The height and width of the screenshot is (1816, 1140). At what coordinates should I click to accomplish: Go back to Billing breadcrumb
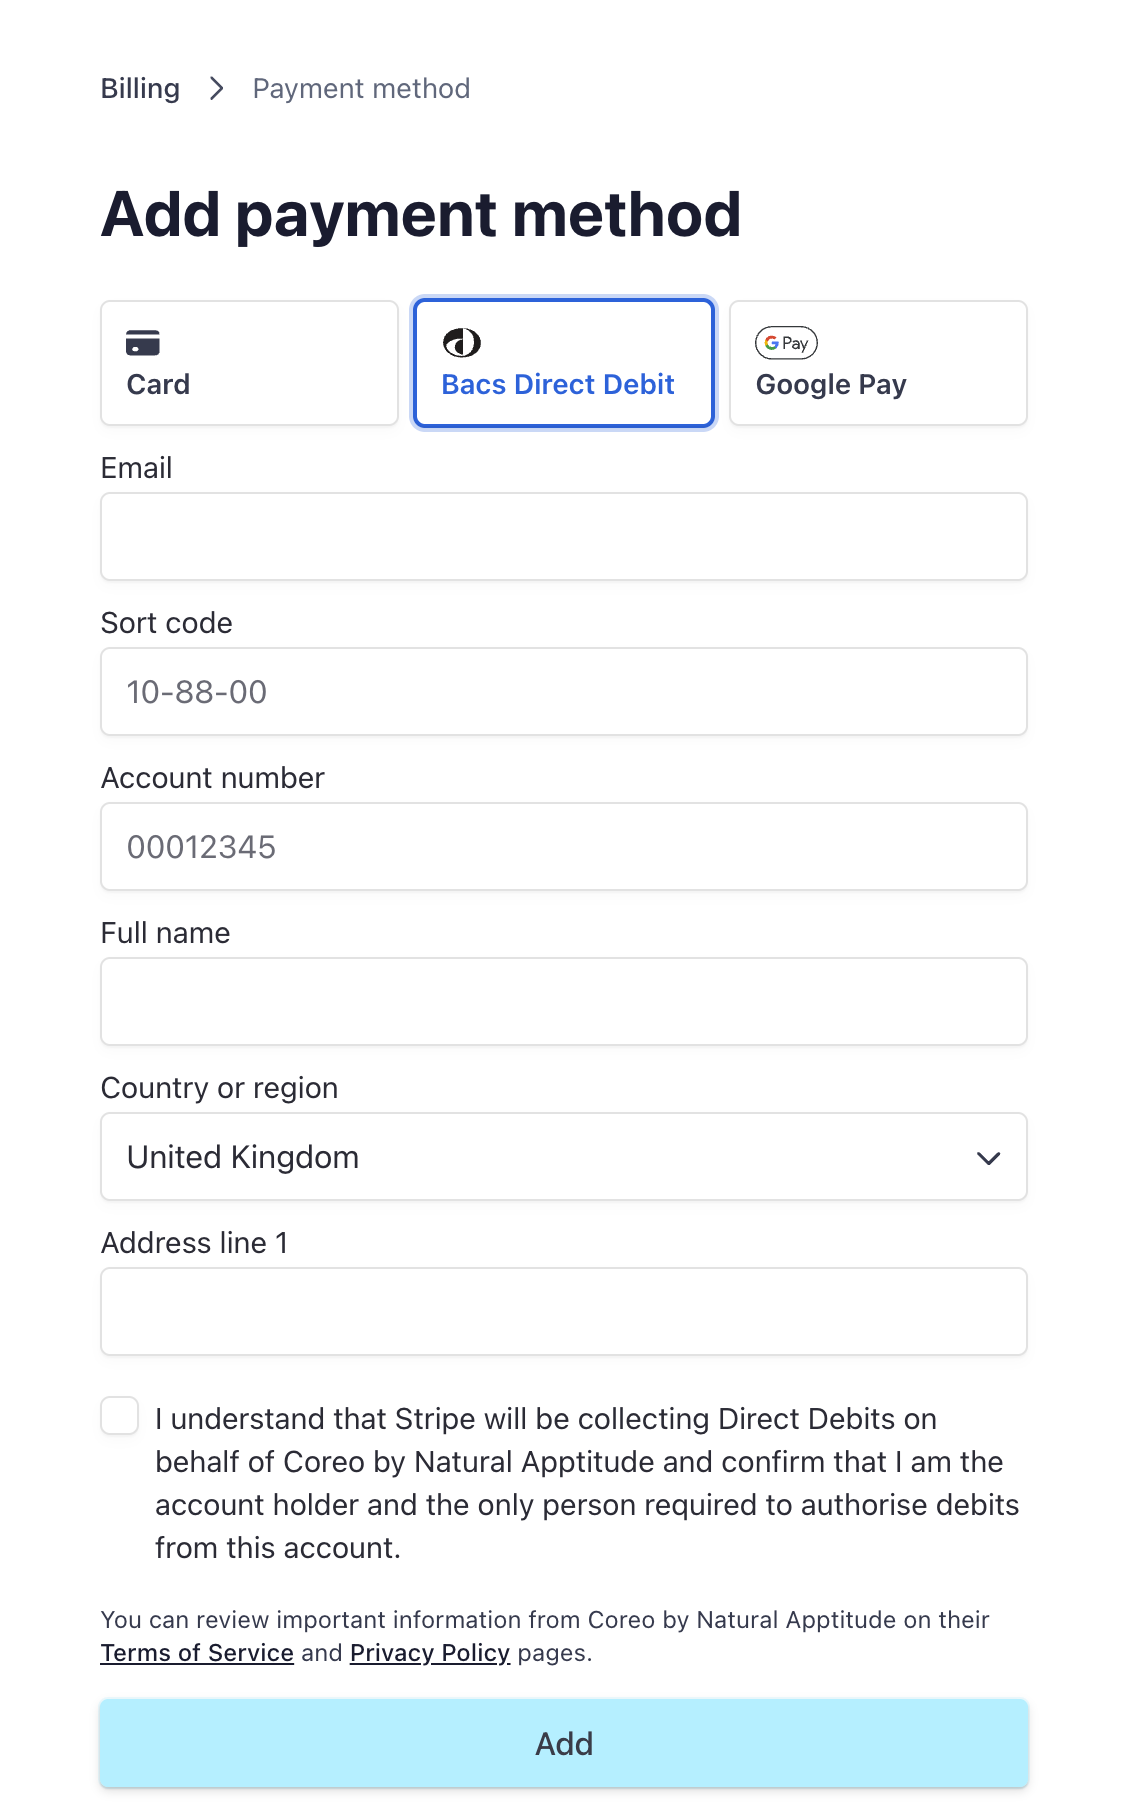(141, 89)
